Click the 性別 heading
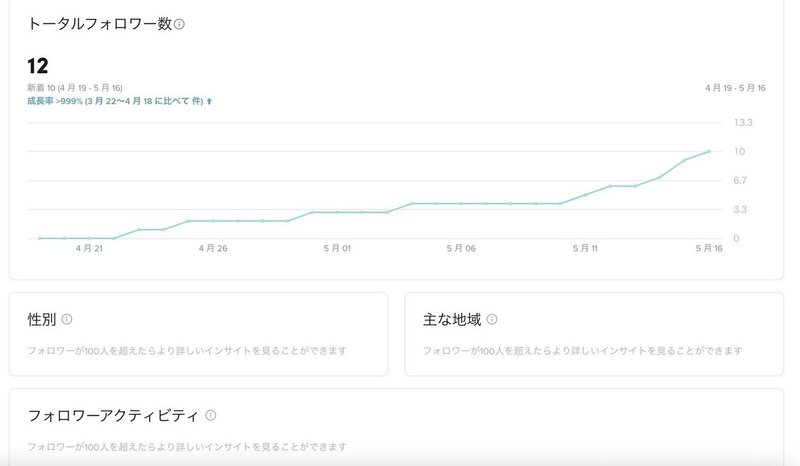The image size is (800, 466). pos(42,320)
